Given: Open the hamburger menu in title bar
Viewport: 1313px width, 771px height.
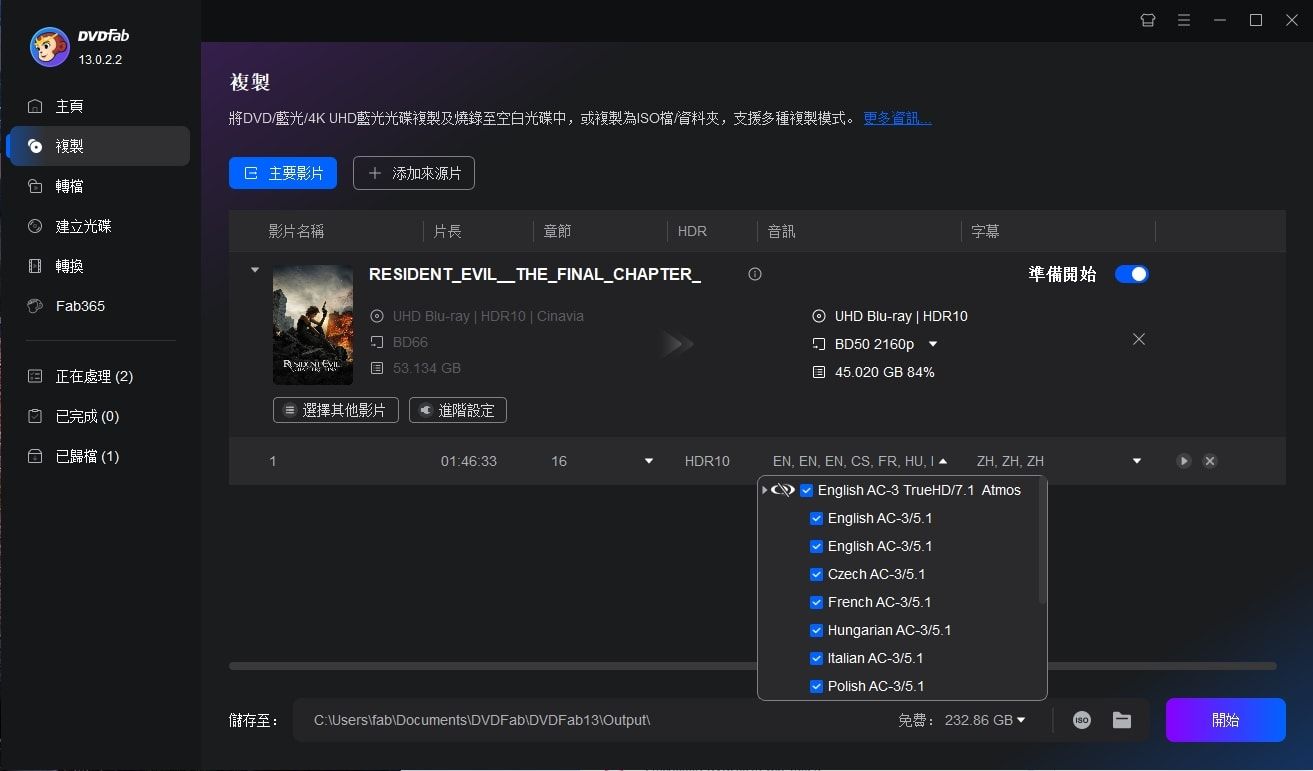Looking at the screenshot, I should [1184, 20].
